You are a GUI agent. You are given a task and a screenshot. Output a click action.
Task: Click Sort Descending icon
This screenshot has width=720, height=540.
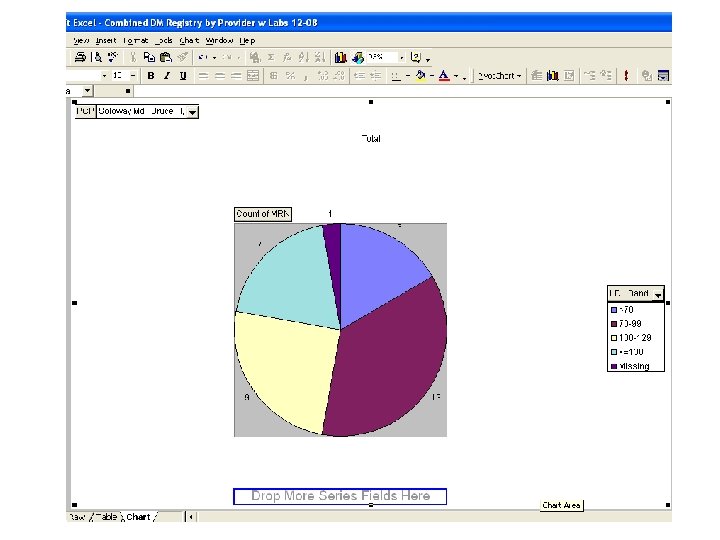click(320, 57)
